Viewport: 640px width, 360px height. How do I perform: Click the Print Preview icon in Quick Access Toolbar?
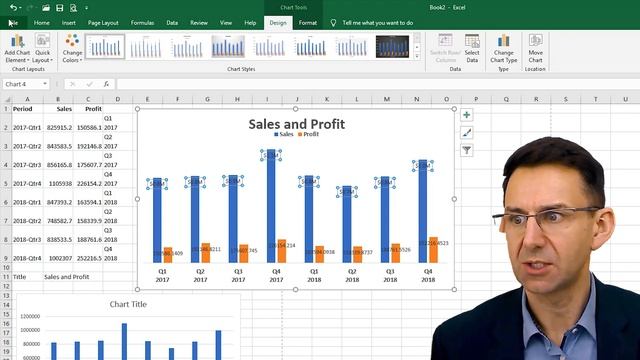[x=73, y=8]
